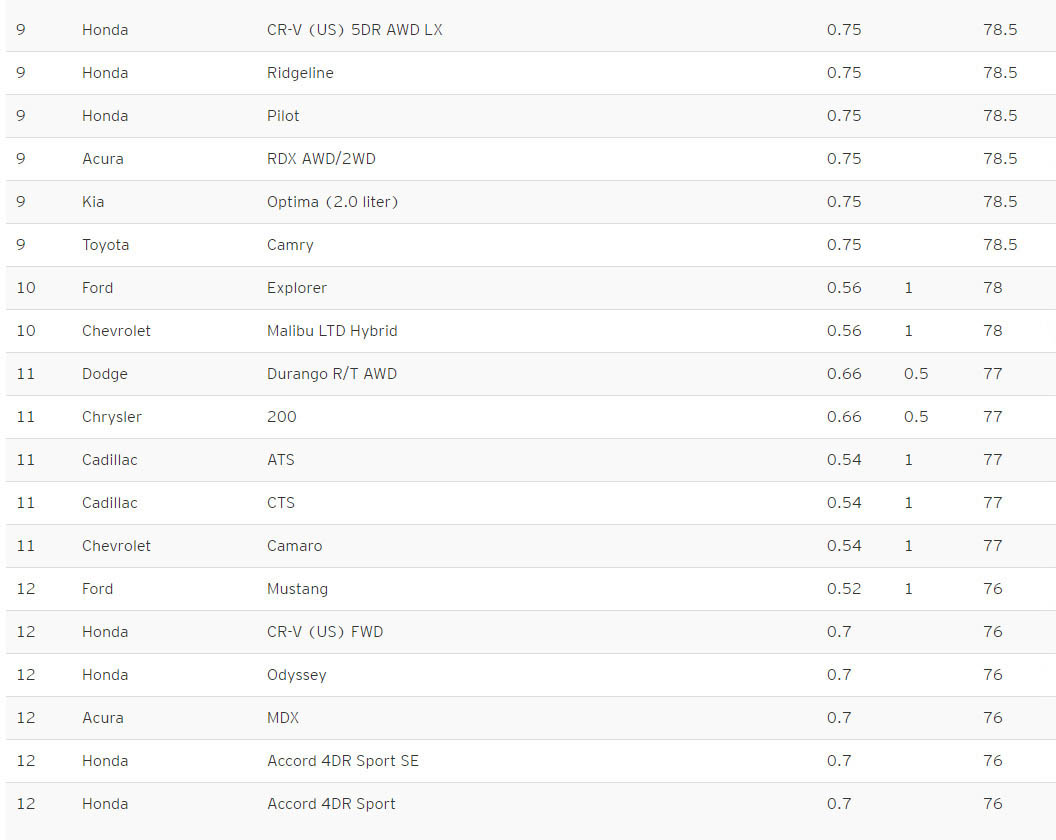Select the CR-V (US) FWD entry
Image resolution: width=1056 pixels, height=840 pixels.
(325, 632)
